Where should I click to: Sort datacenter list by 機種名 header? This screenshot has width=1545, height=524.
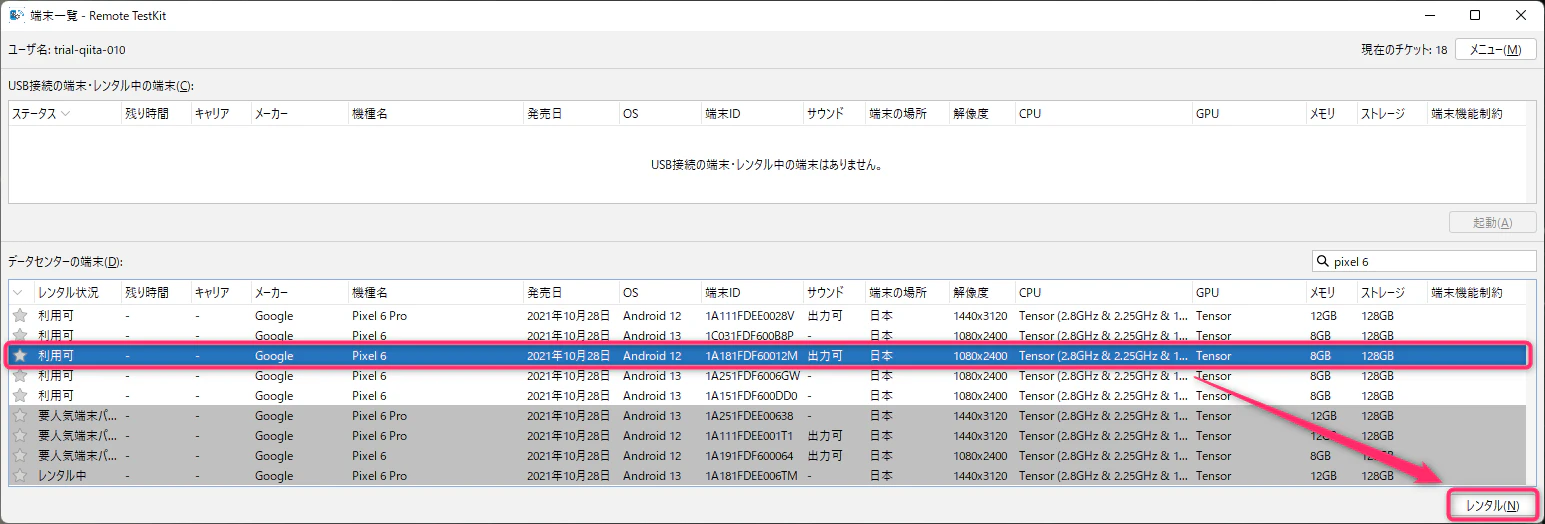(x=435, y=293)
